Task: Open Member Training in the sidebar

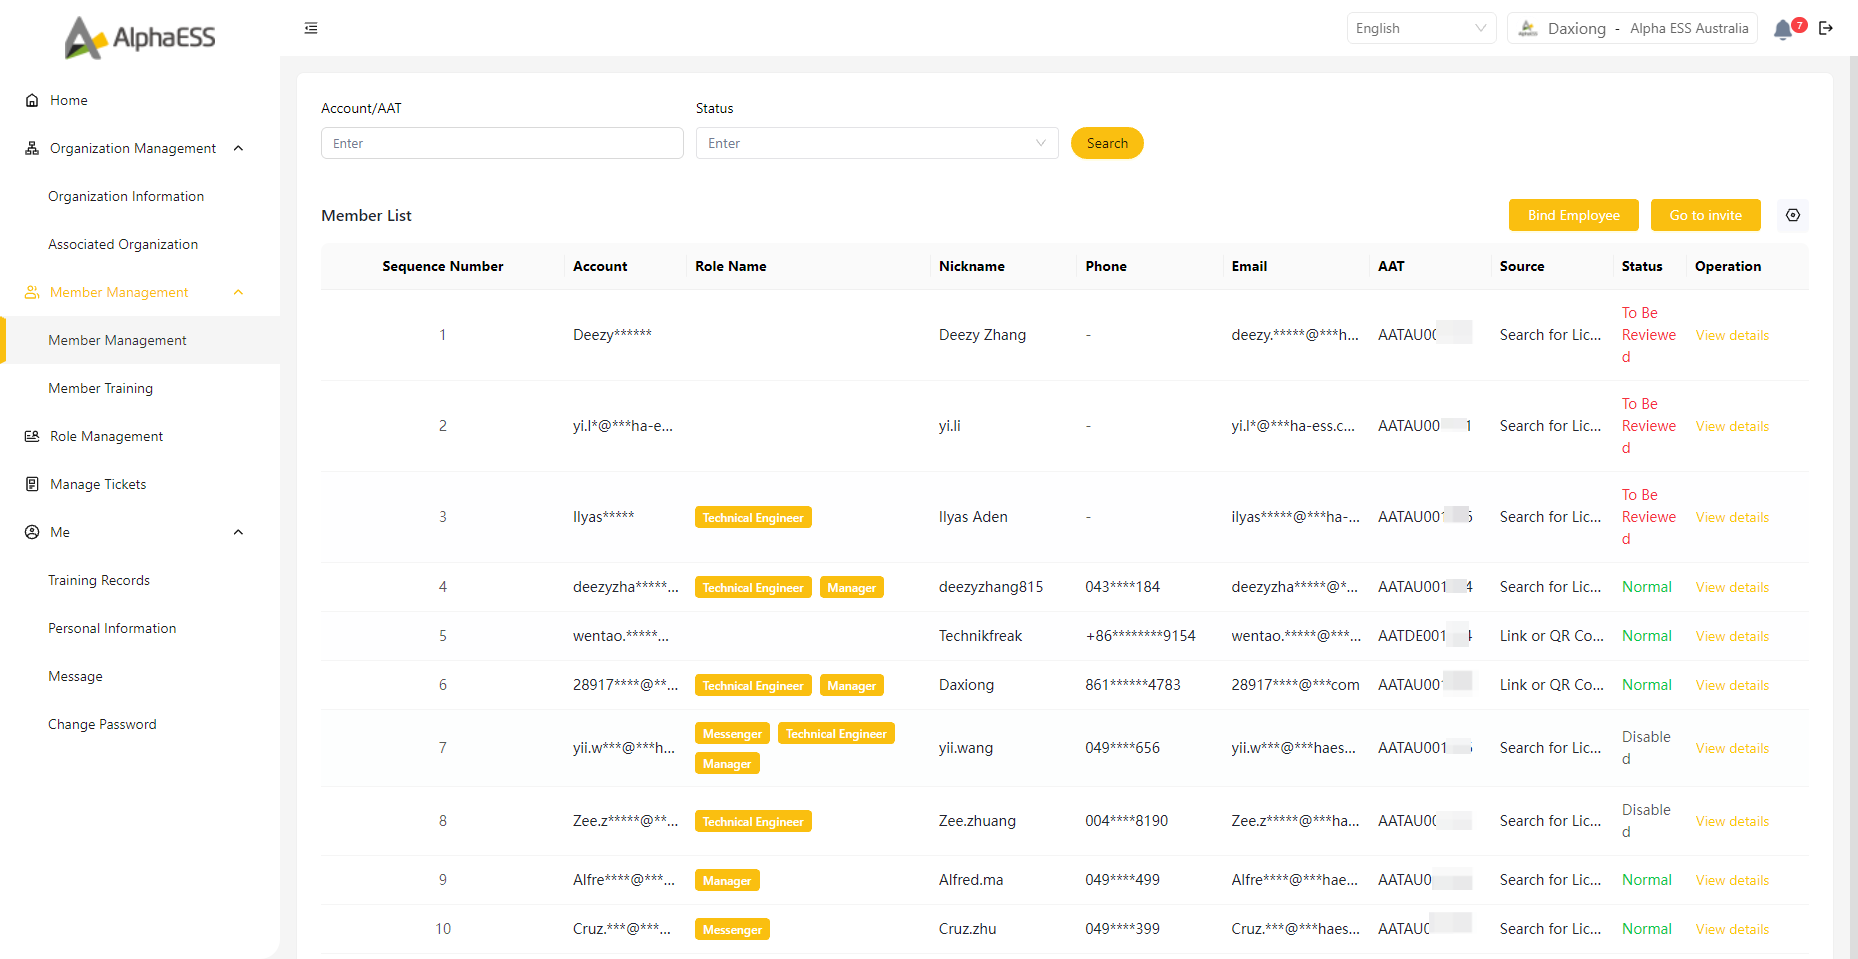Action: pos(100,388)
